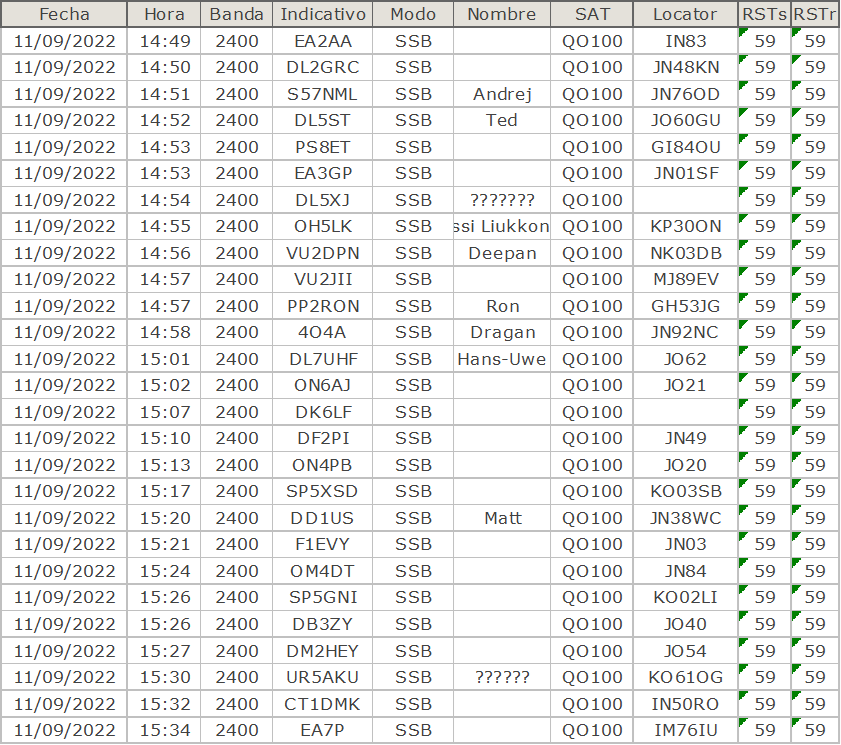Click green marker in EA2AA RSTs cell
This screenshot has width=841, height=745.
(743, 33)
